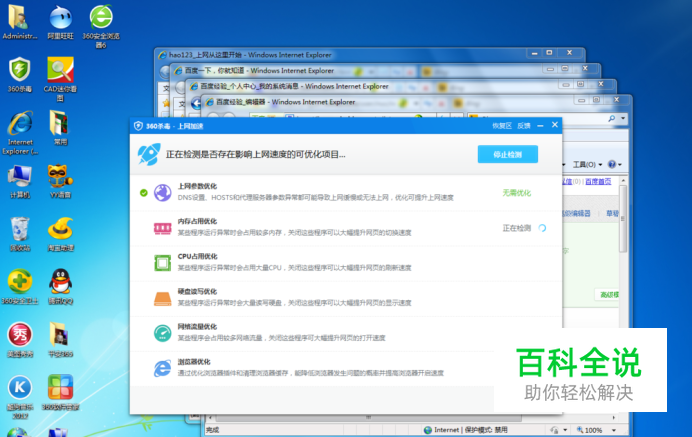Select the 回收站 recycle bin icon
692x437 pixels.
click(20, 234)
